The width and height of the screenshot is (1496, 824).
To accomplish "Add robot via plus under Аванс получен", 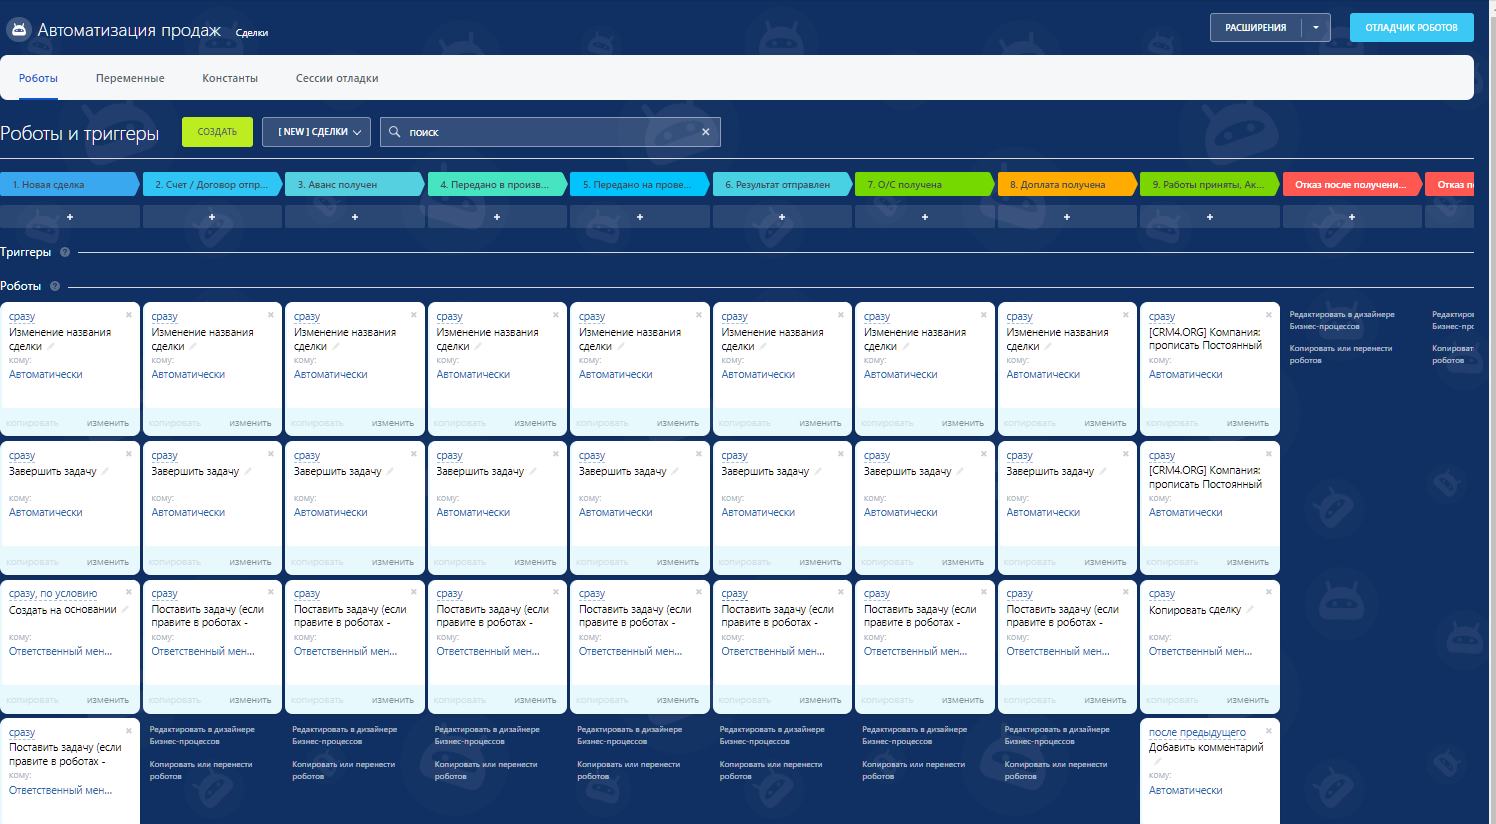I will pos(355,217).
